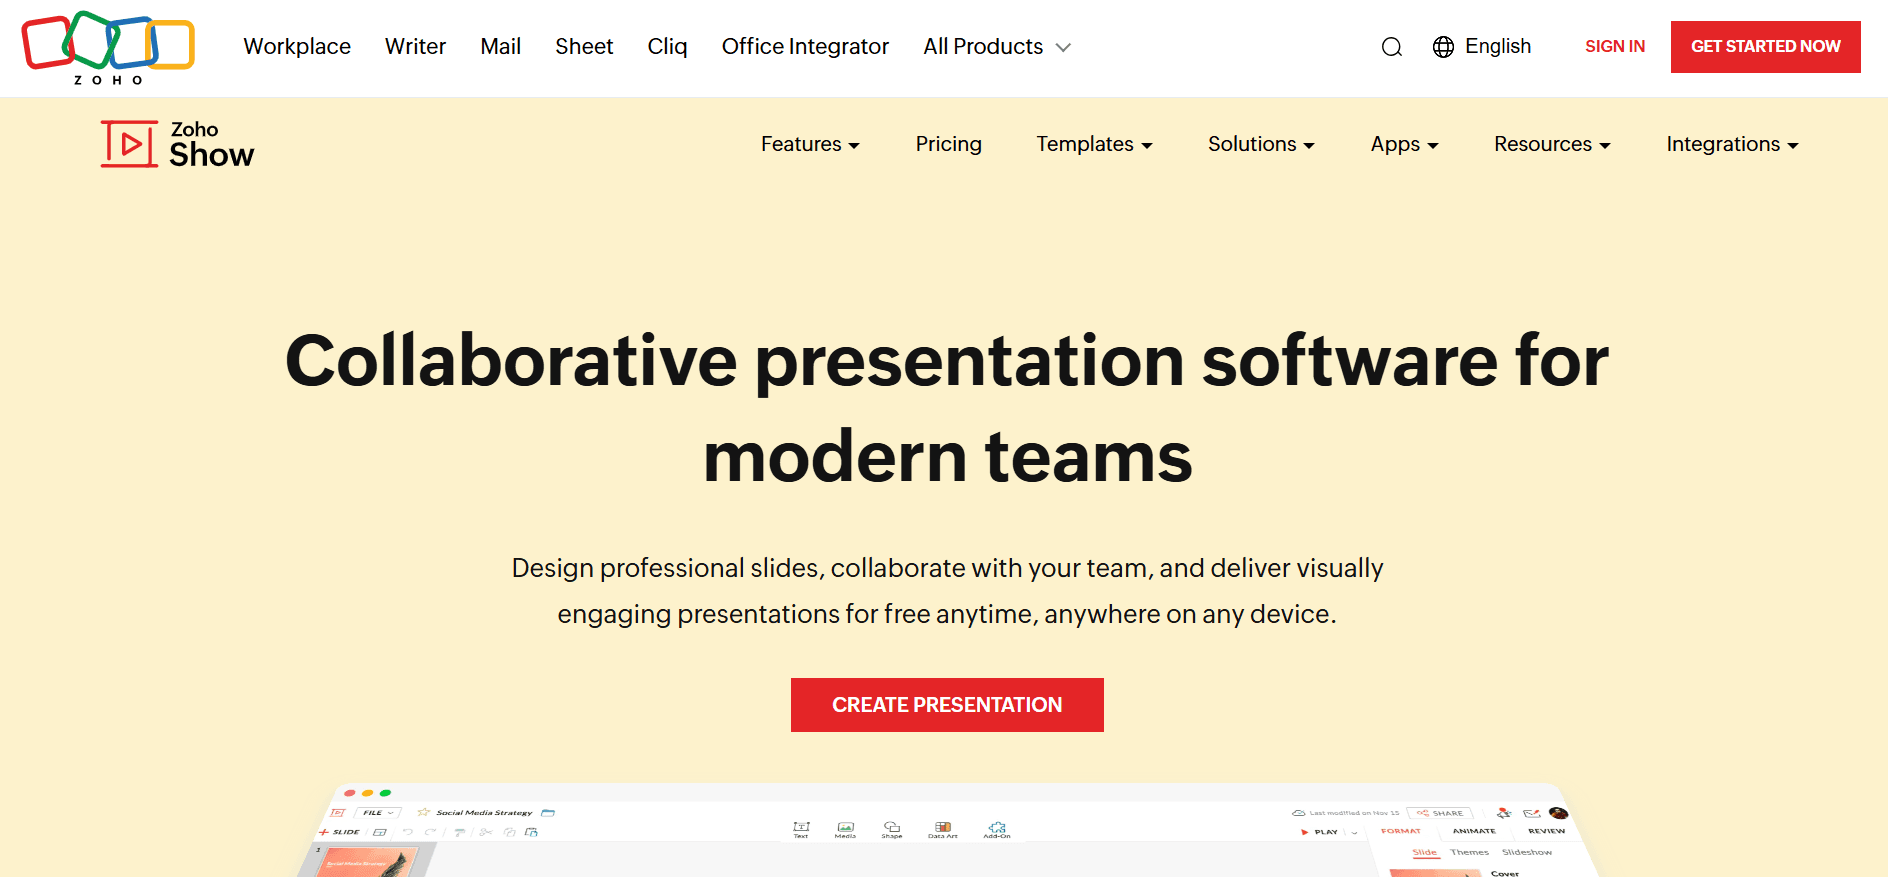Open the PLAY options arrow in preview
The width and height of the screenshot is (1888, 877).
pyautogui.click(x=1354, y=832)
